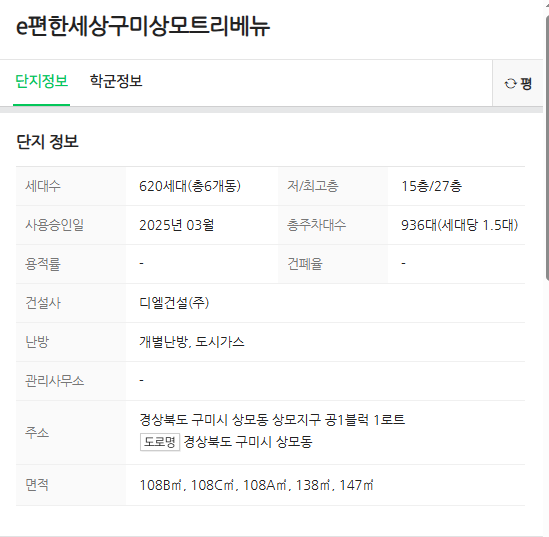The height and width of the screenshot is (537, 549).
Task: Open the 학군정보 tab
Action: tap(116, 81)
